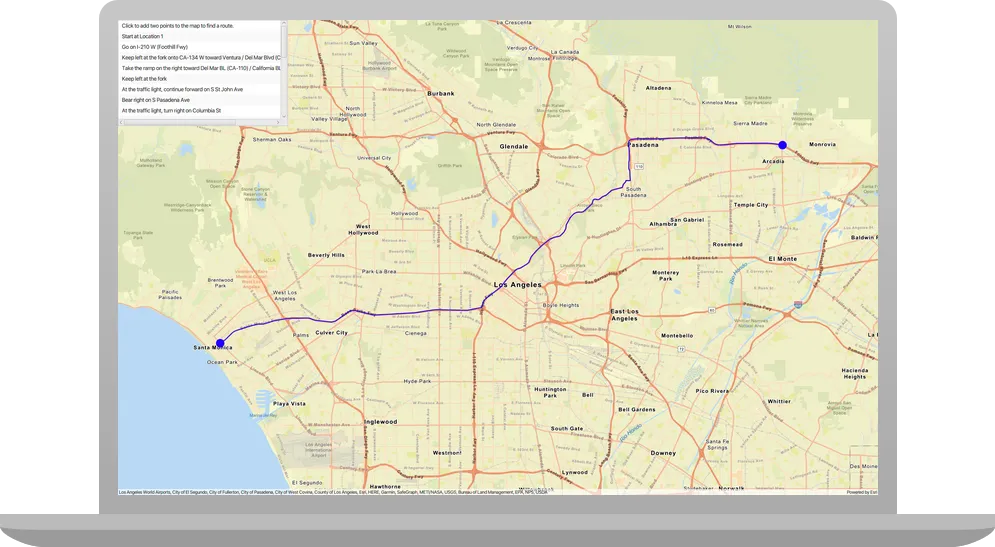Click the map data attribution text at bottom
995x547 pixels.
(333, 492)
